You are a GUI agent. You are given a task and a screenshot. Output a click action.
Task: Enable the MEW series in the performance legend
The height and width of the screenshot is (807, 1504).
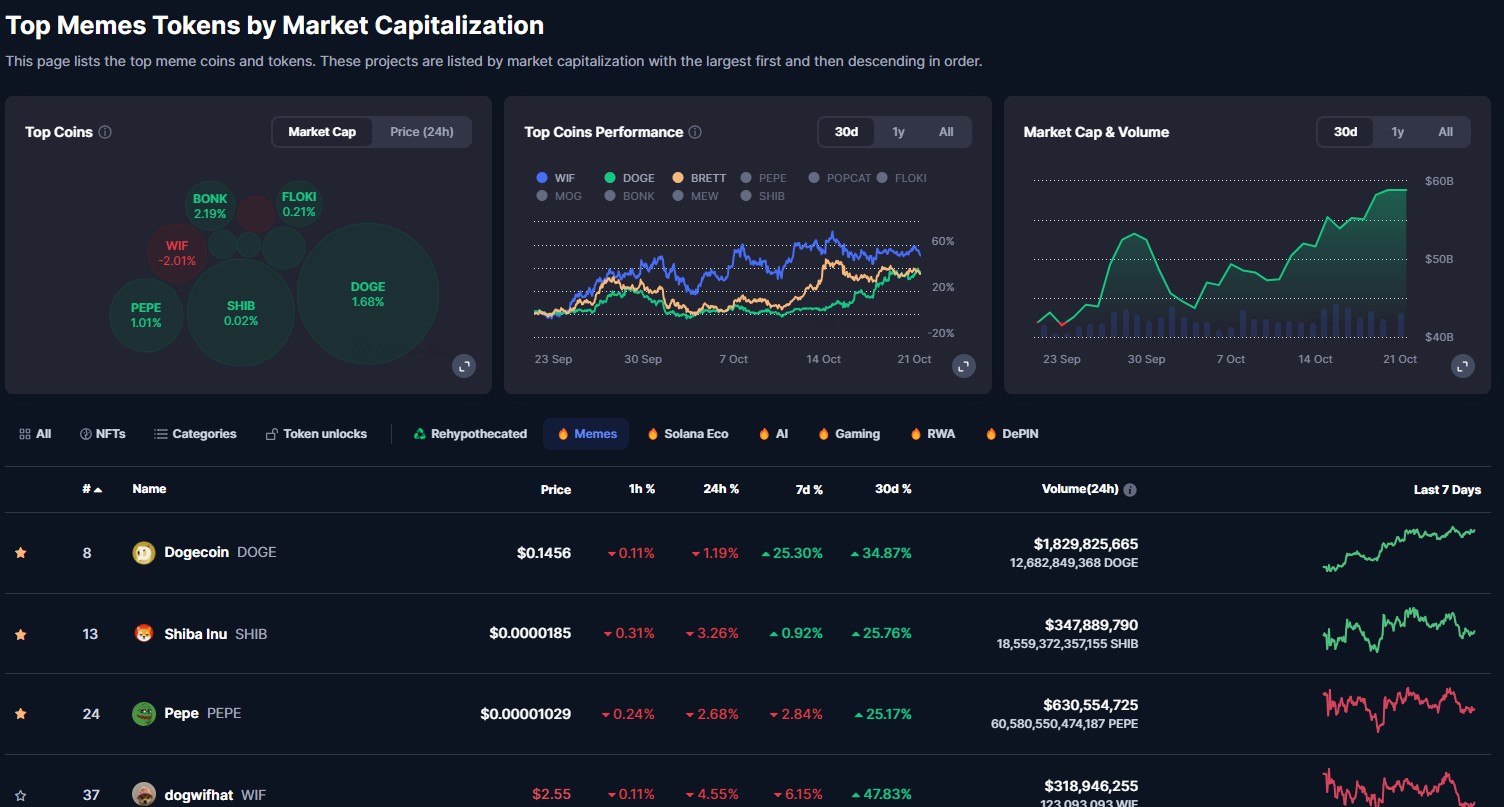tap(695, 196)
